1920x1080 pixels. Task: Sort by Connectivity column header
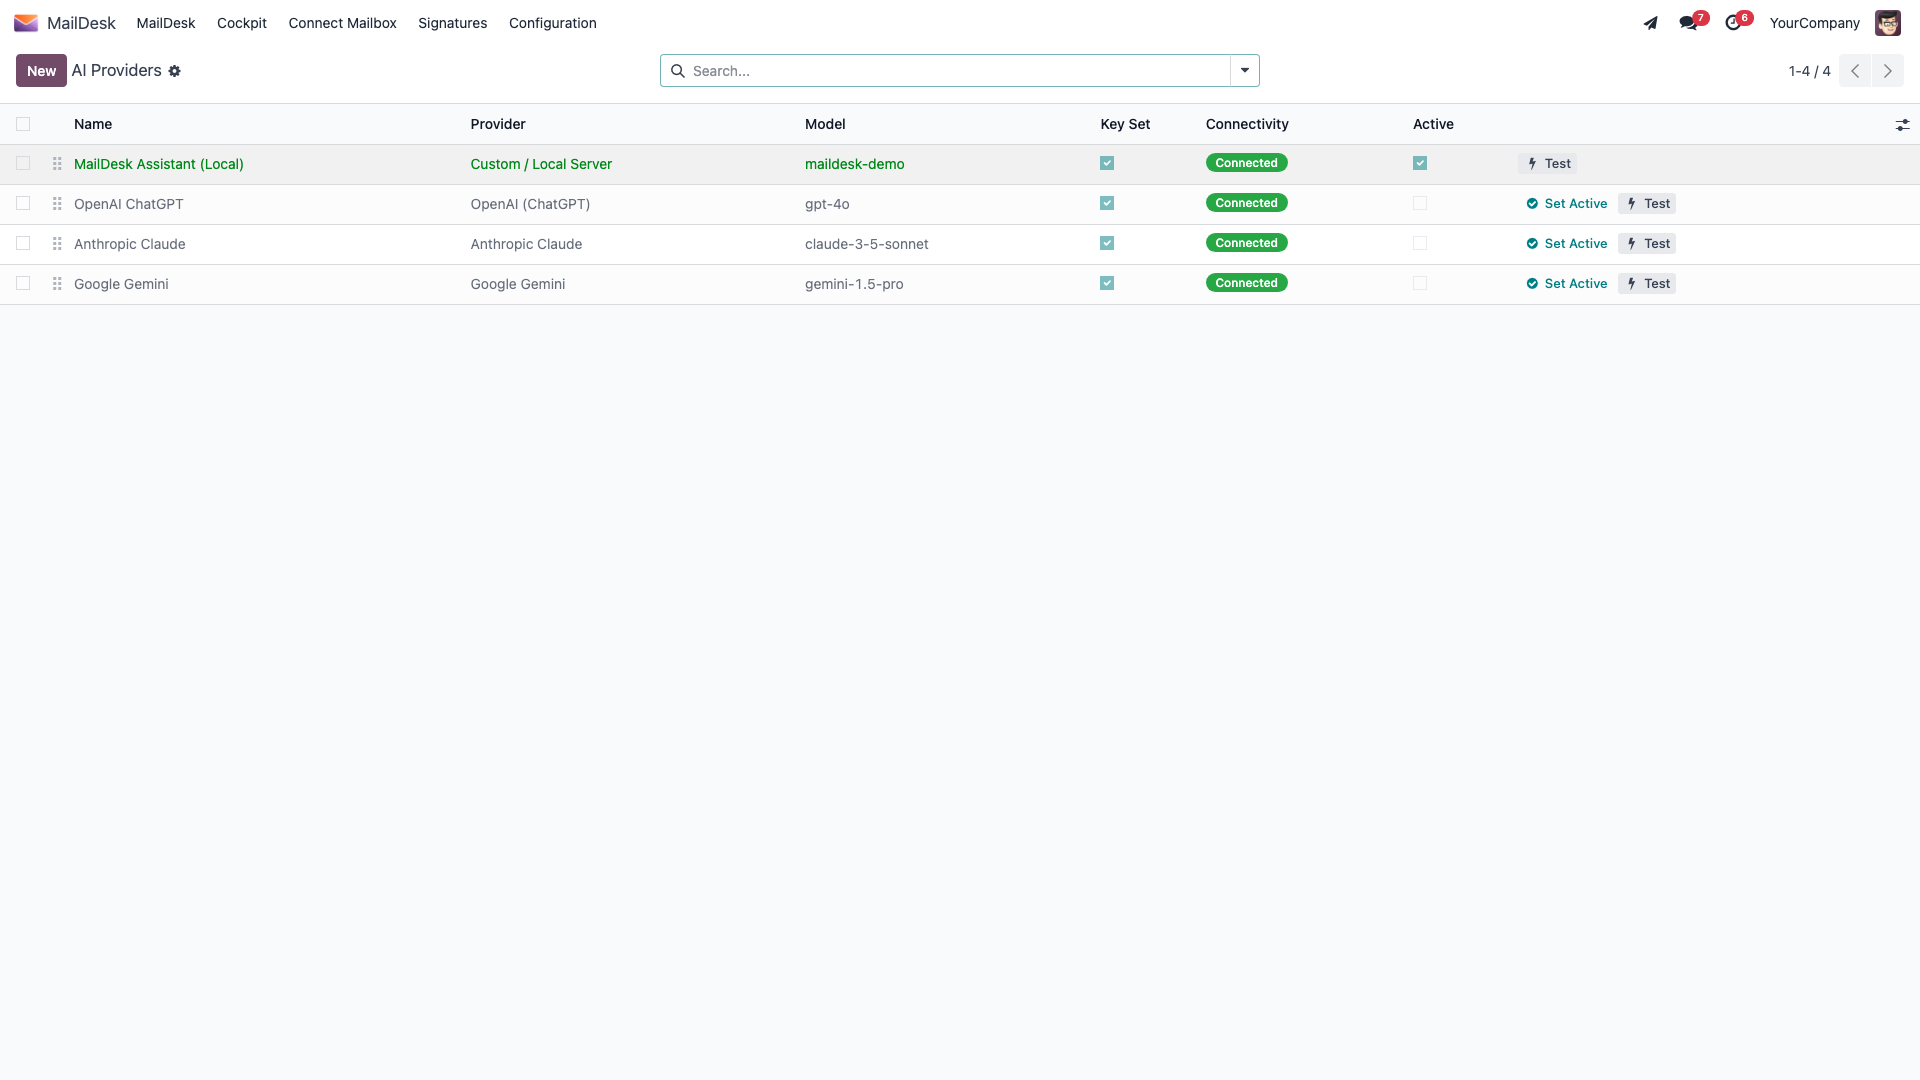pyautogui.click(x=1247, y=124)
